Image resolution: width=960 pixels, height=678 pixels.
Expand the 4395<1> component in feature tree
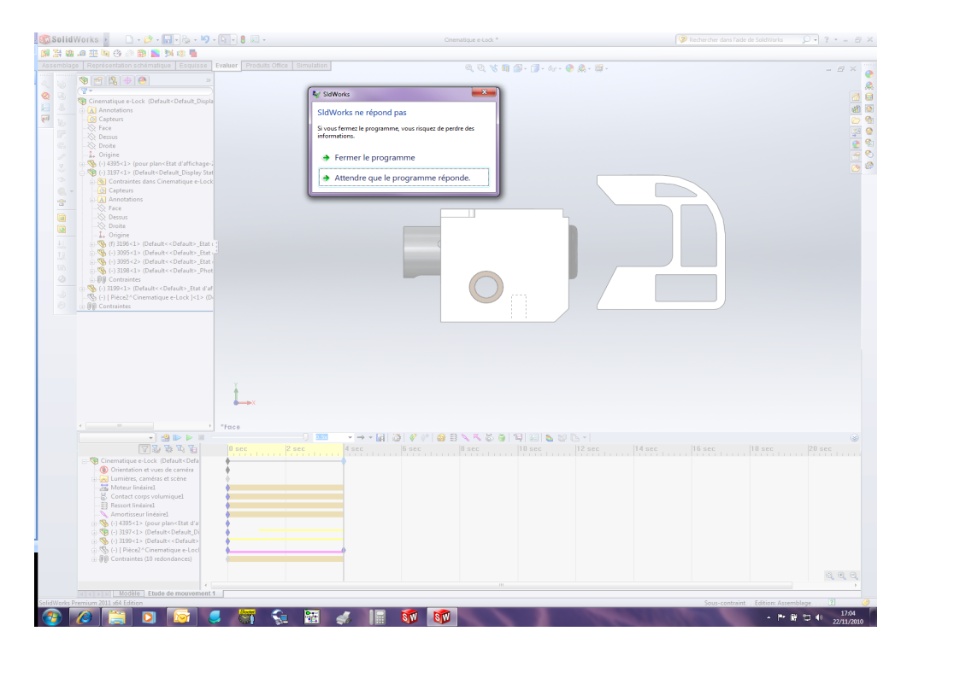click(83, 164)
